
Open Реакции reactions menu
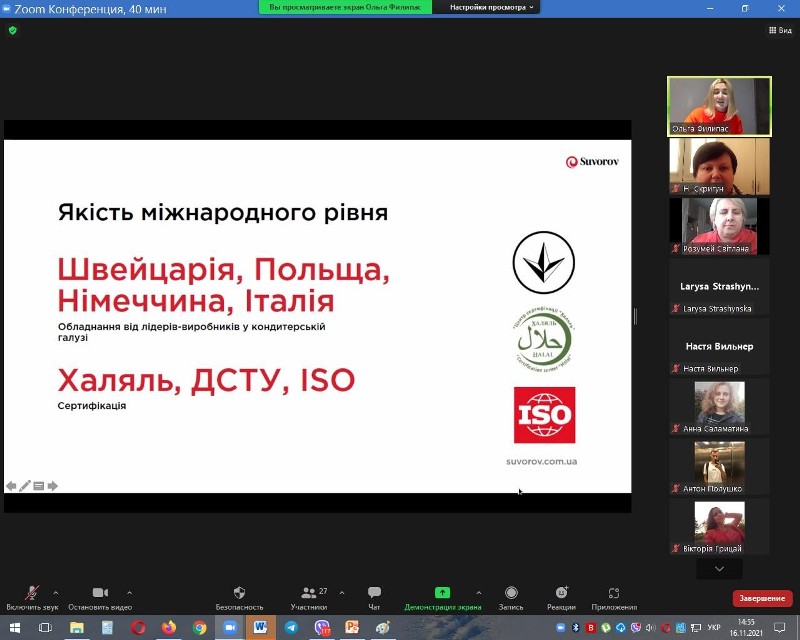tap(561, 598)
